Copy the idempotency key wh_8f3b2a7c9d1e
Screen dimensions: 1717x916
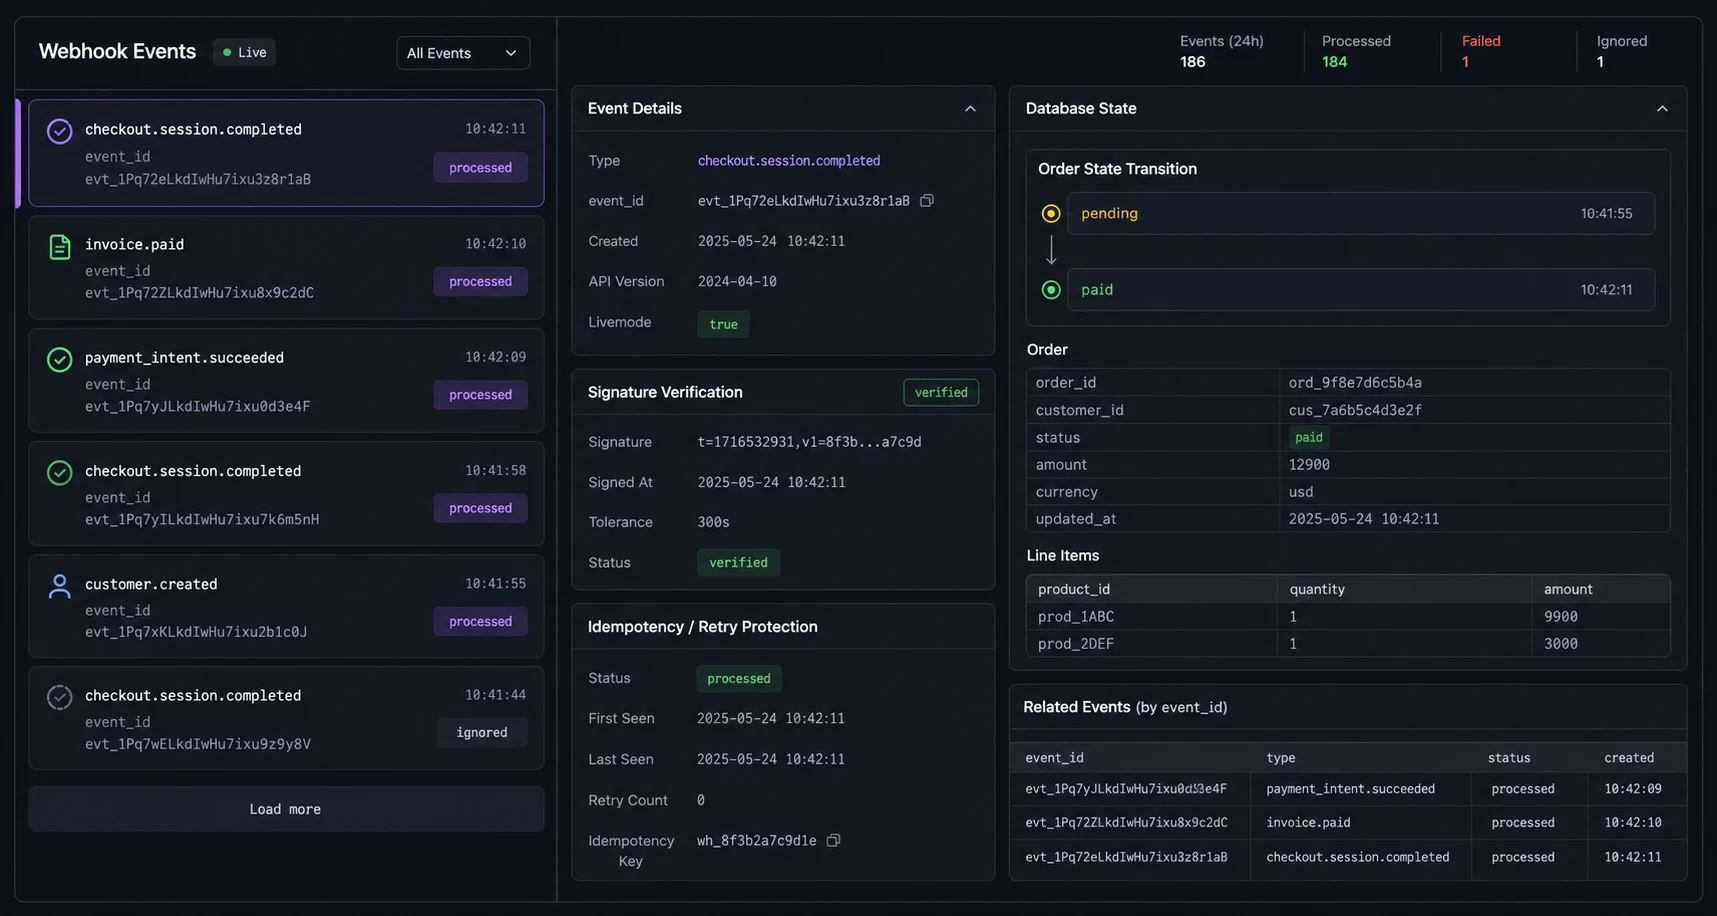coord(833,840)
